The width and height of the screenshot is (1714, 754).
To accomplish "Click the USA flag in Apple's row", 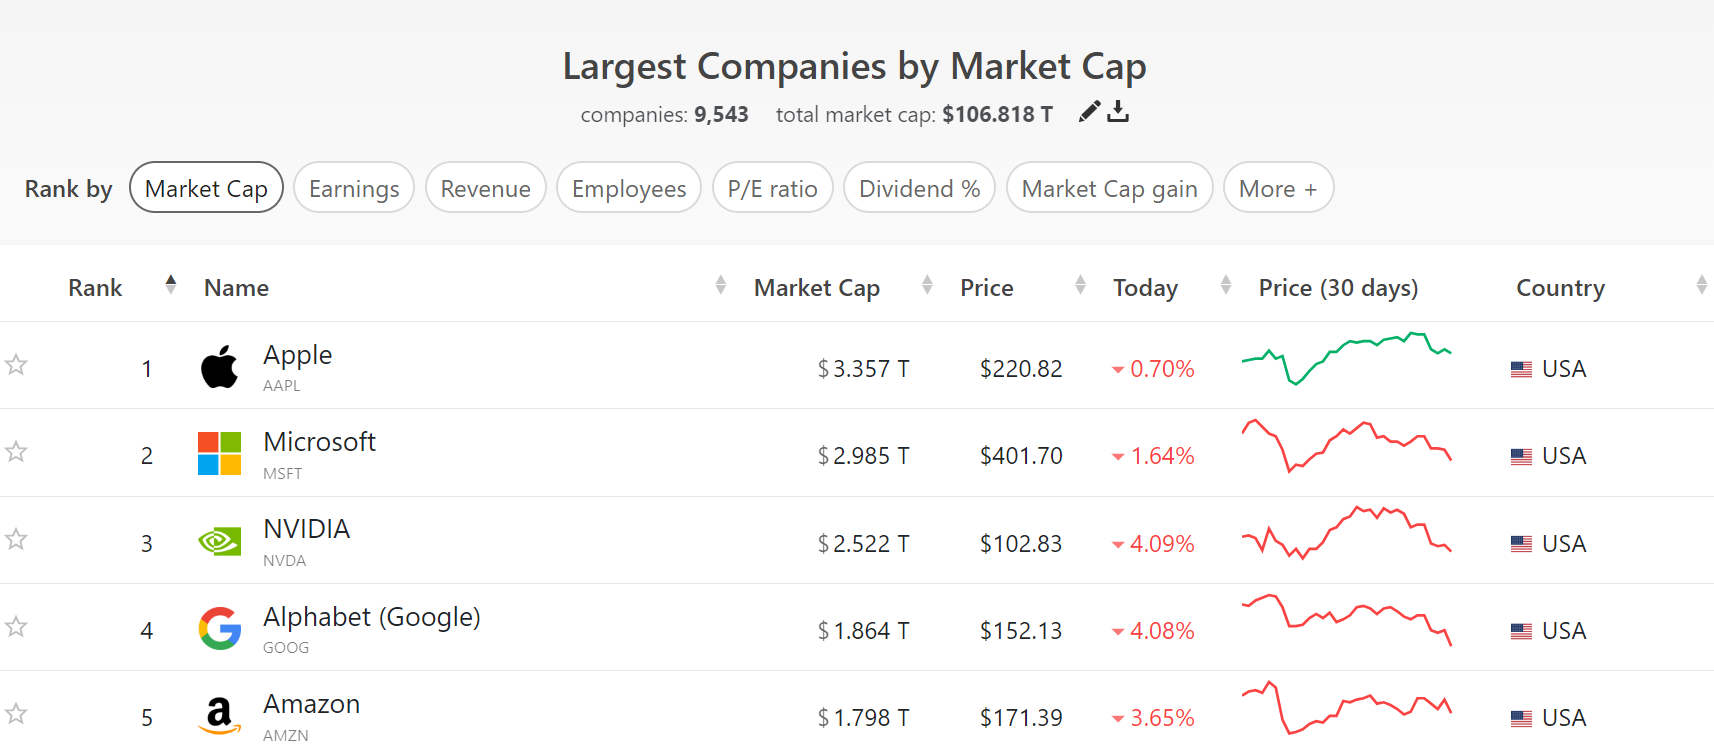I will coord(1521,369).
